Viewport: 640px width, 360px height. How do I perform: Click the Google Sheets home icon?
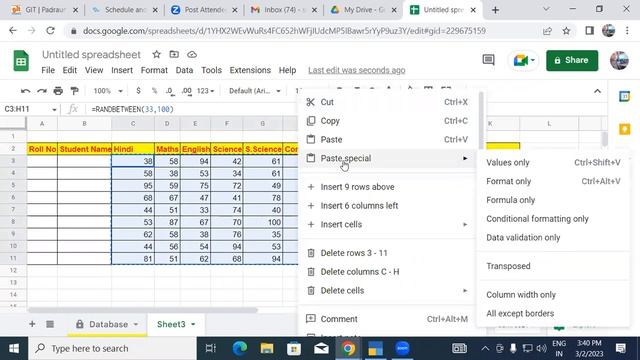pyautogui.click(x=21, y=61)
